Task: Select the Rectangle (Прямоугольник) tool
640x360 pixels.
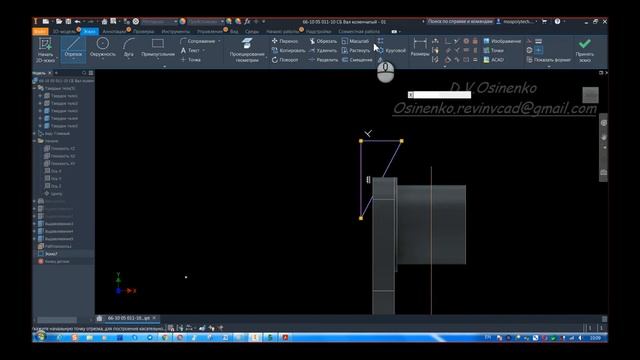Action: [158, 47]
